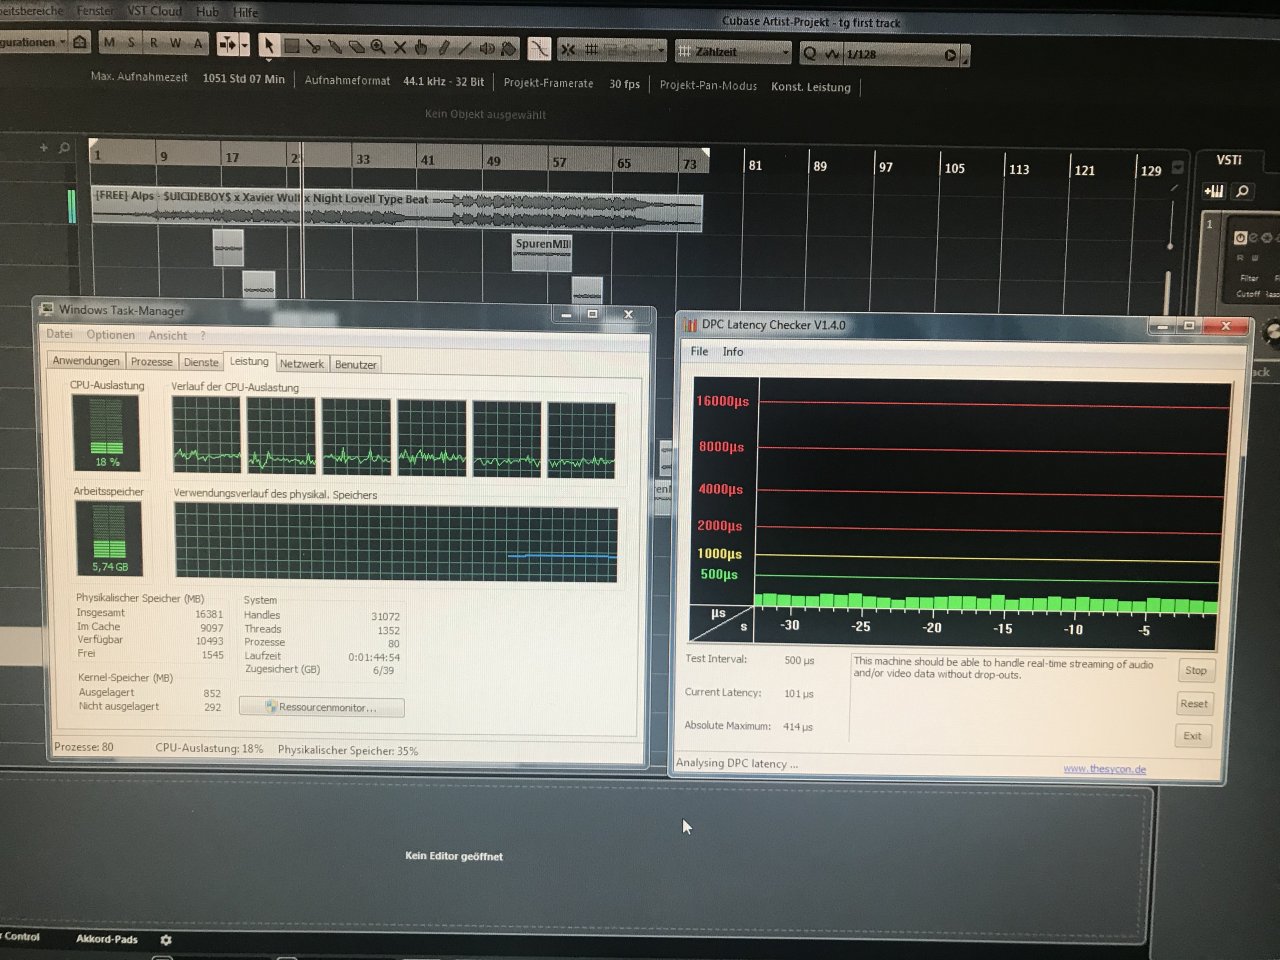Switch to the Netzwerk tab

301,364
